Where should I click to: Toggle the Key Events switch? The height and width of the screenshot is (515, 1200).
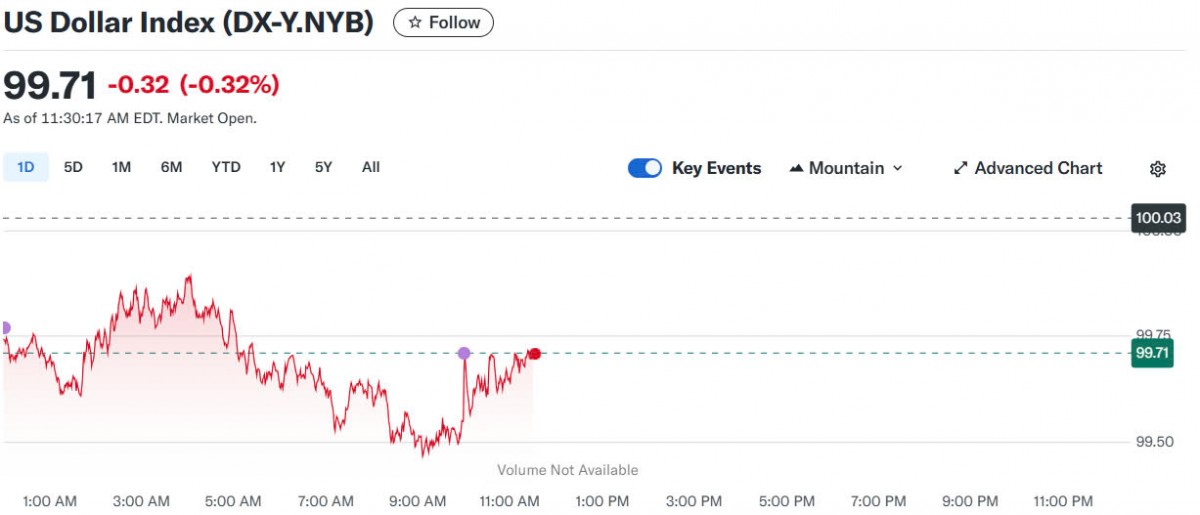(x=645, y=168)
